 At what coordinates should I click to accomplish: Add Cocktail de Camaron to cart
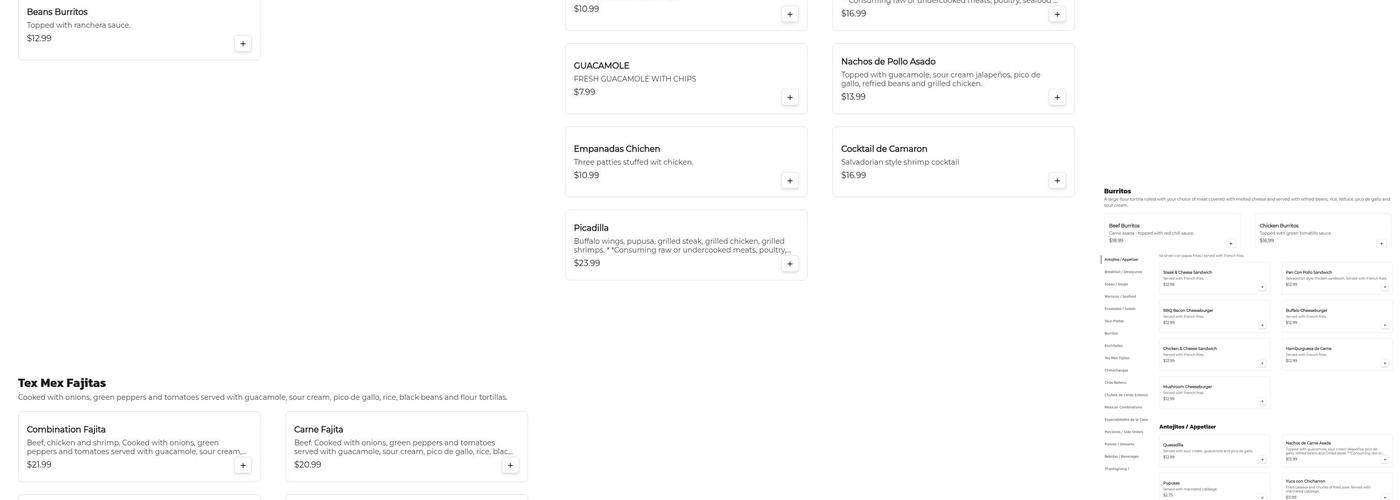tap(1057, 181)
